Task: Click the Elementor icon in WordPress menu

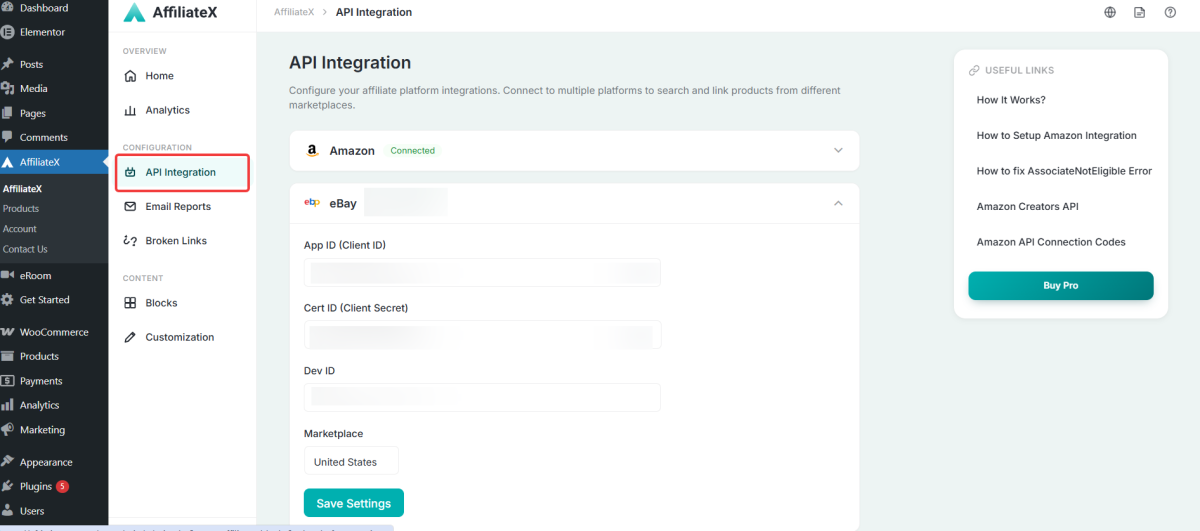Action: 7,32
